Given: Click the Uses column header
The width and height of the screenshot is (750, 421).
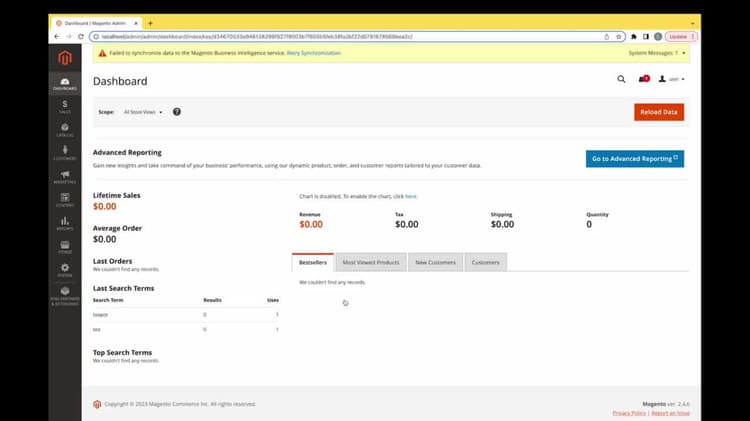Looking at the screenshot, I should click(273, 300).
